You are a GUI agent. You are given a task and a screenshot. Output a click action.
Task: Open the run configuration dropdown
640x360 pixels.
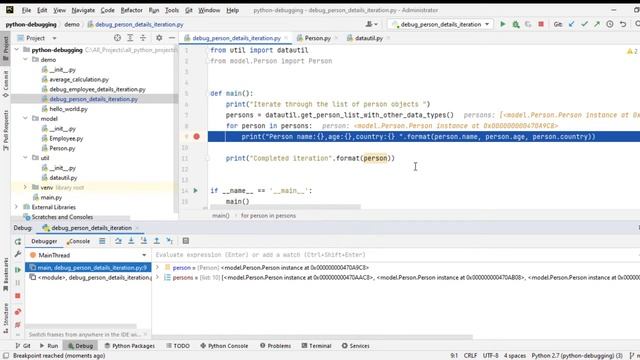coord(440,24)
